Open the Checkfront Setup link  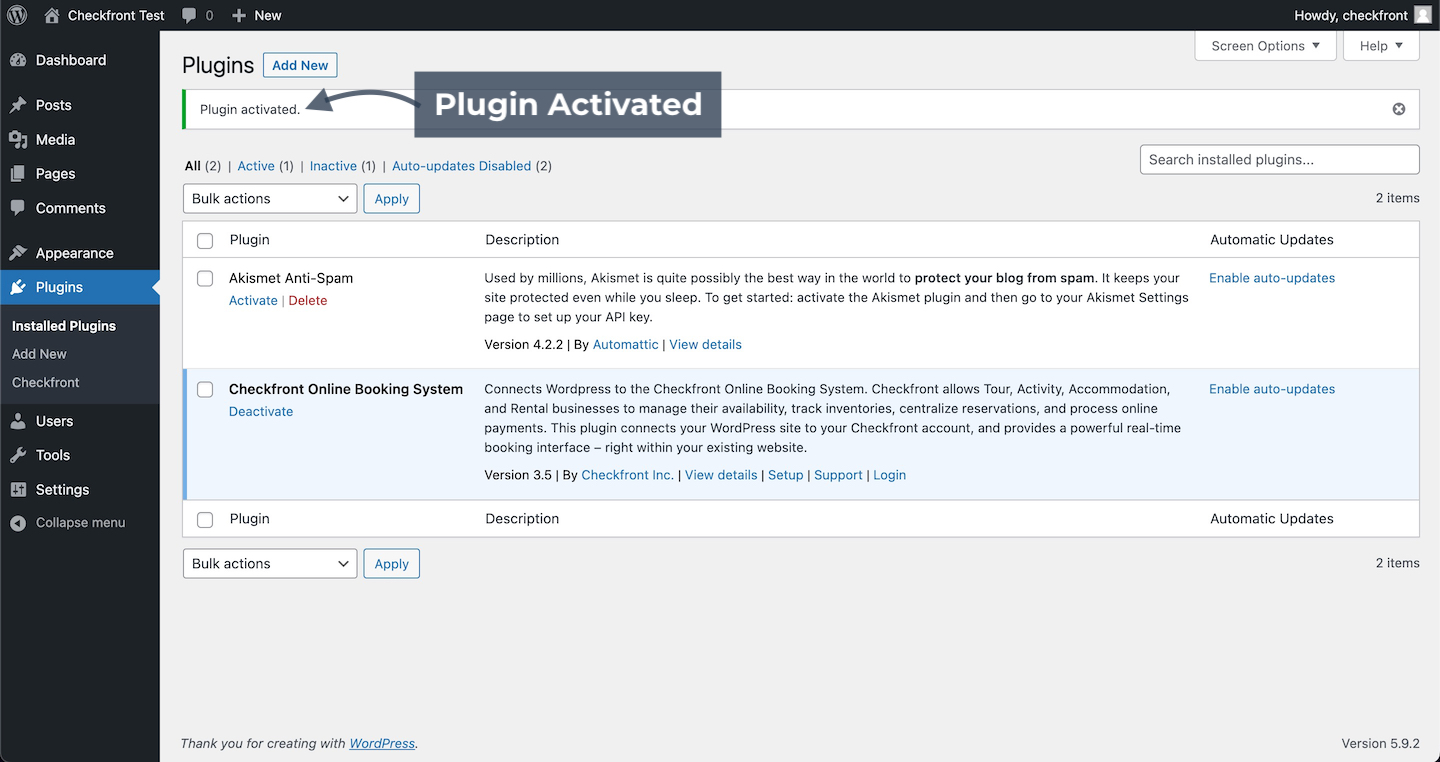tap(785, 475)
